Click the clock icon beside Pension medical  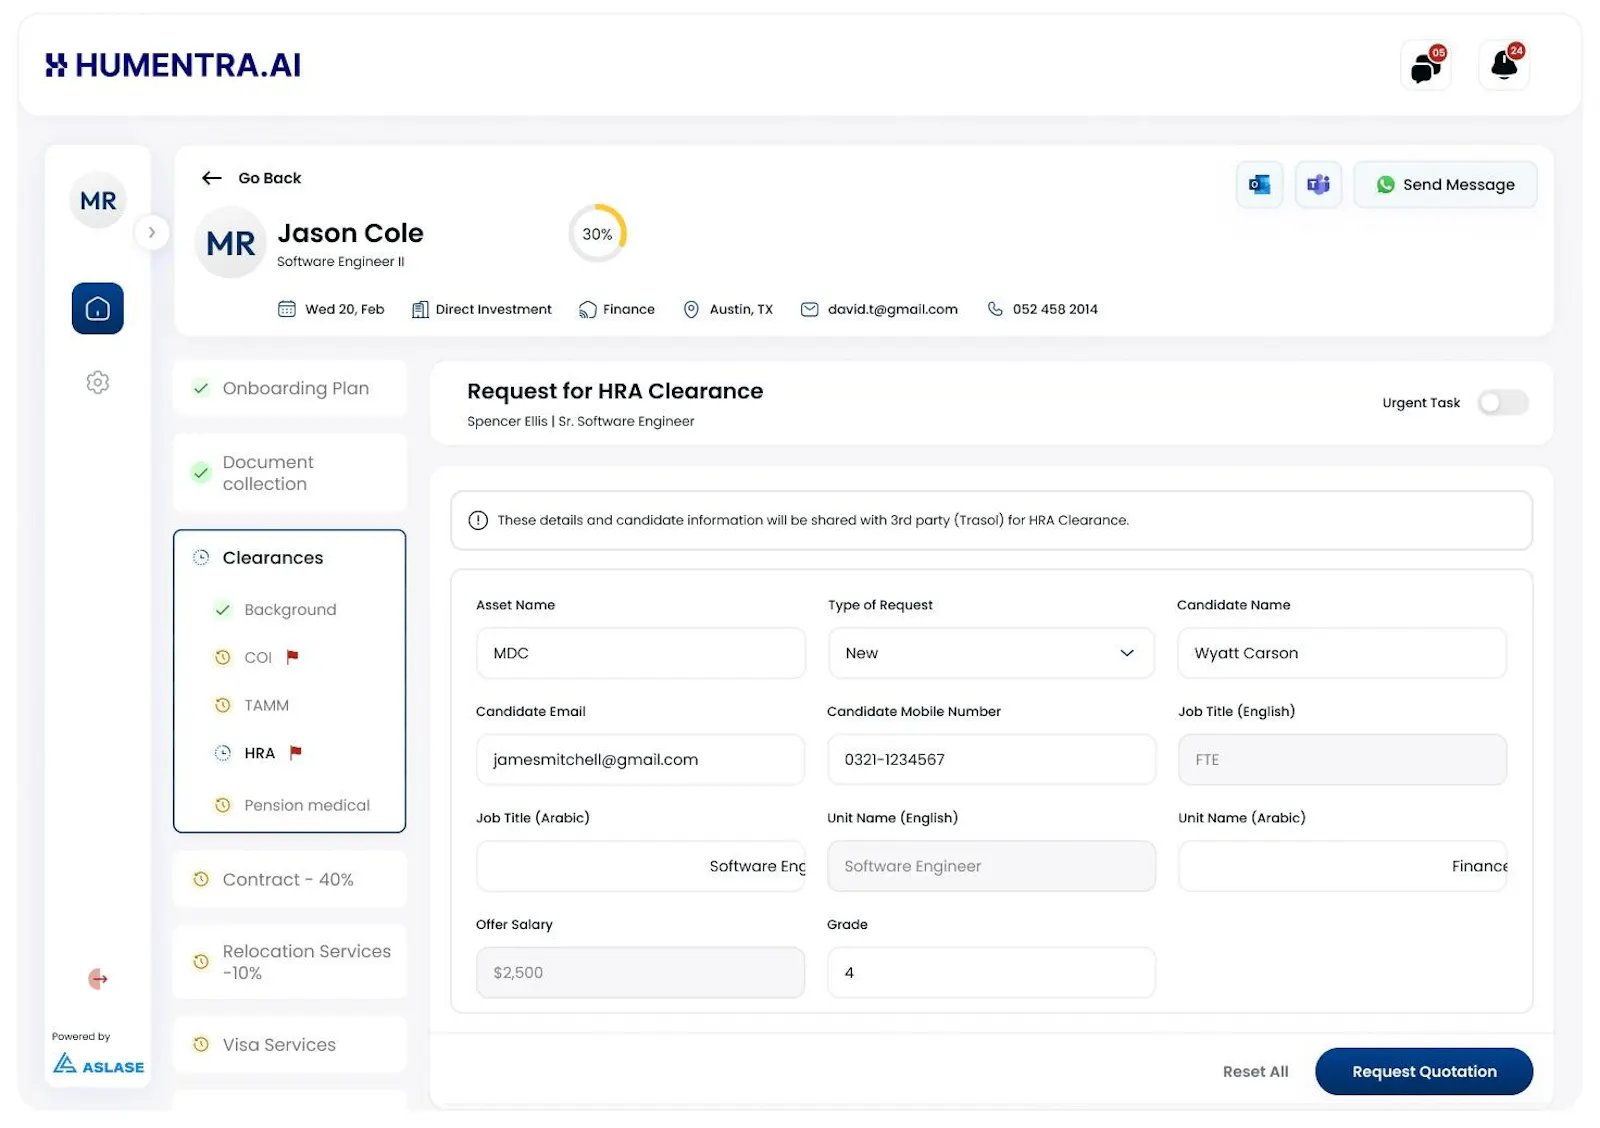tap(223, 805)
